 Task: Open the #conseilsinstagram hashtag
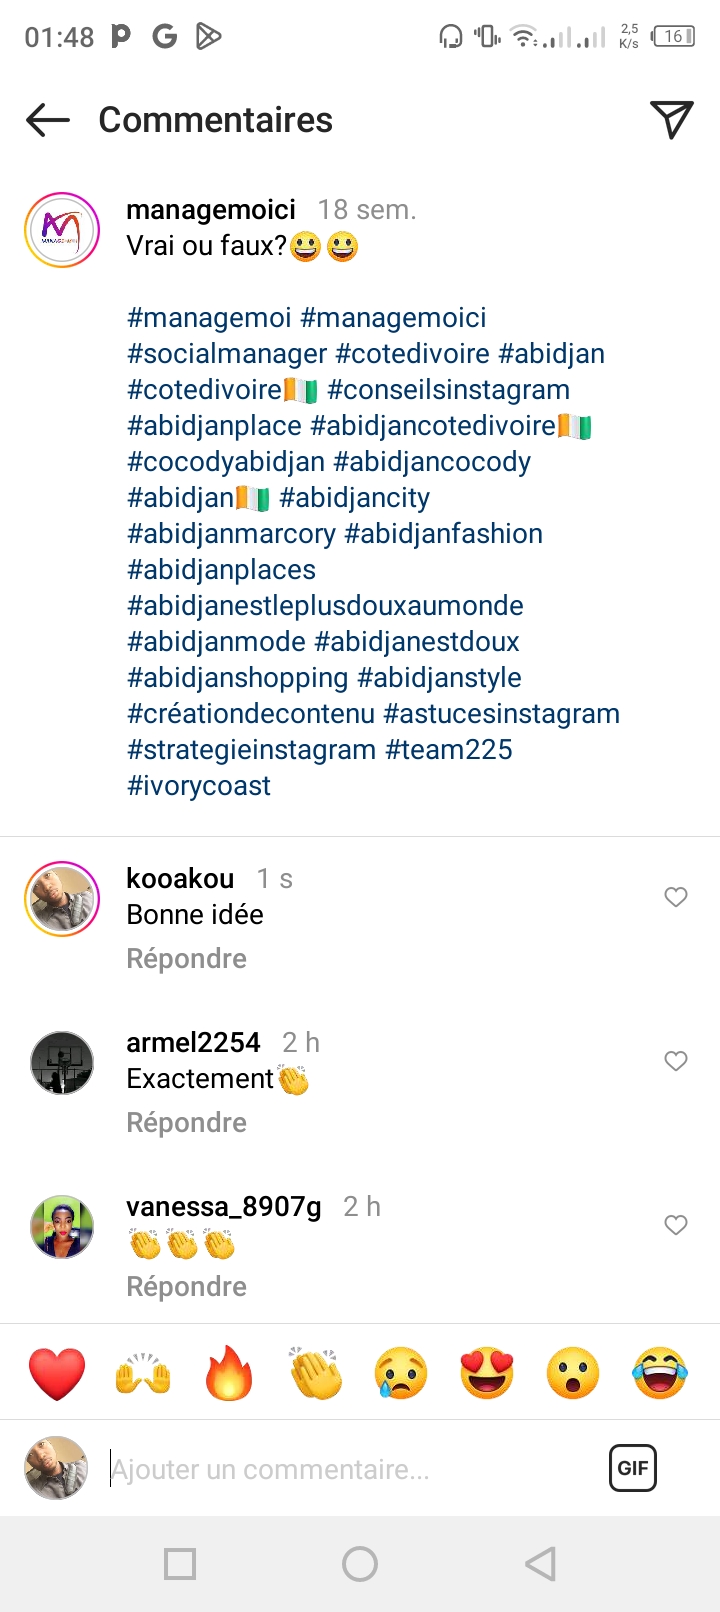click(448, 390)
